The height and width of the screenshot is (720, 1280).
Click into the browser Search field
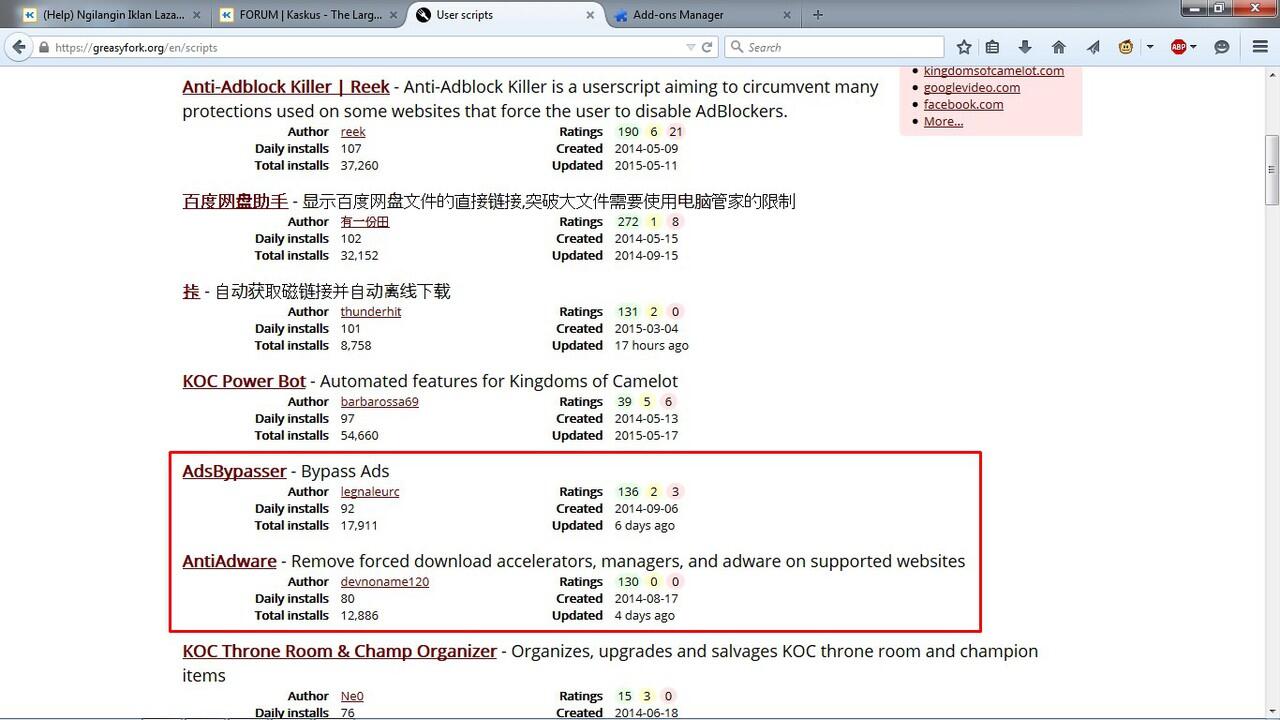(x=835, y=47)
